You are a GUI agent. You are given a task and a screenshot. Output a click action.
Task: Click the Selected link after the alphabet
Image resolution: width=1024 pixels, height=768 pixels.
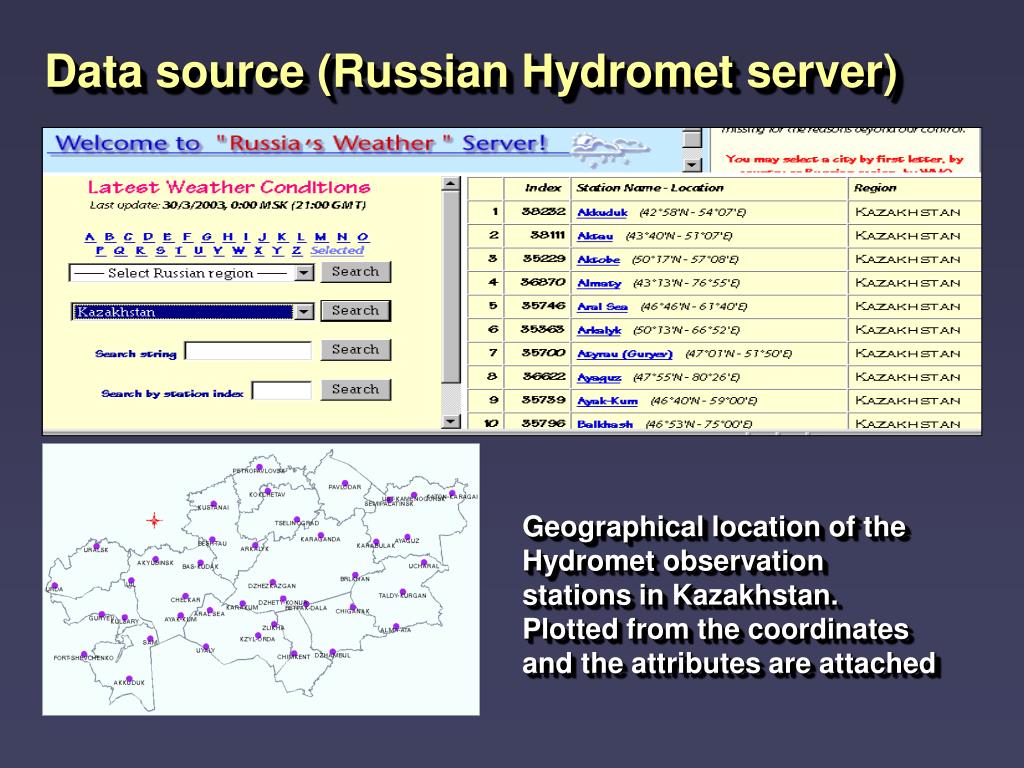click(x=337, y=250)
